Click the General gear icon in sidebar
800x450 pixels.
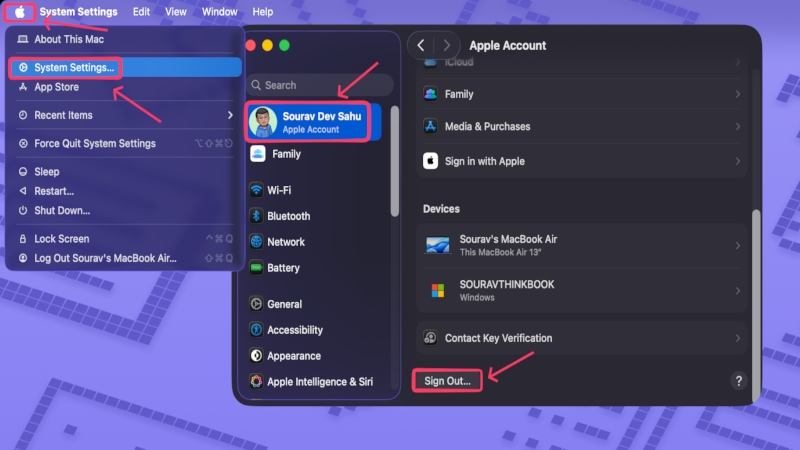pyautogui.click(x=256, y=304)
